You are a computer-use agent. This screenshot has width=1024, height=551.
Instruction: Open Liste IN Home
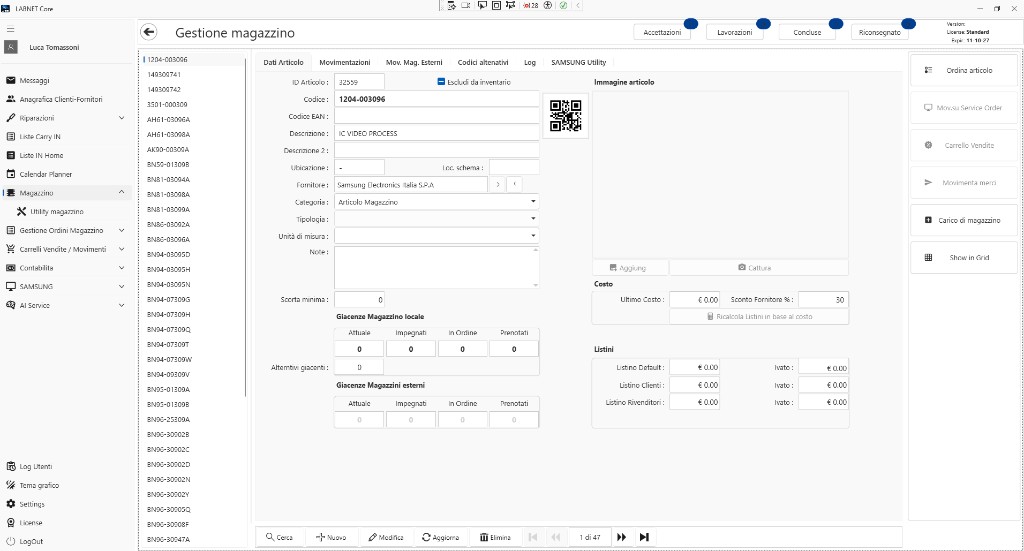pyautogui.click(x=41, y=155)
